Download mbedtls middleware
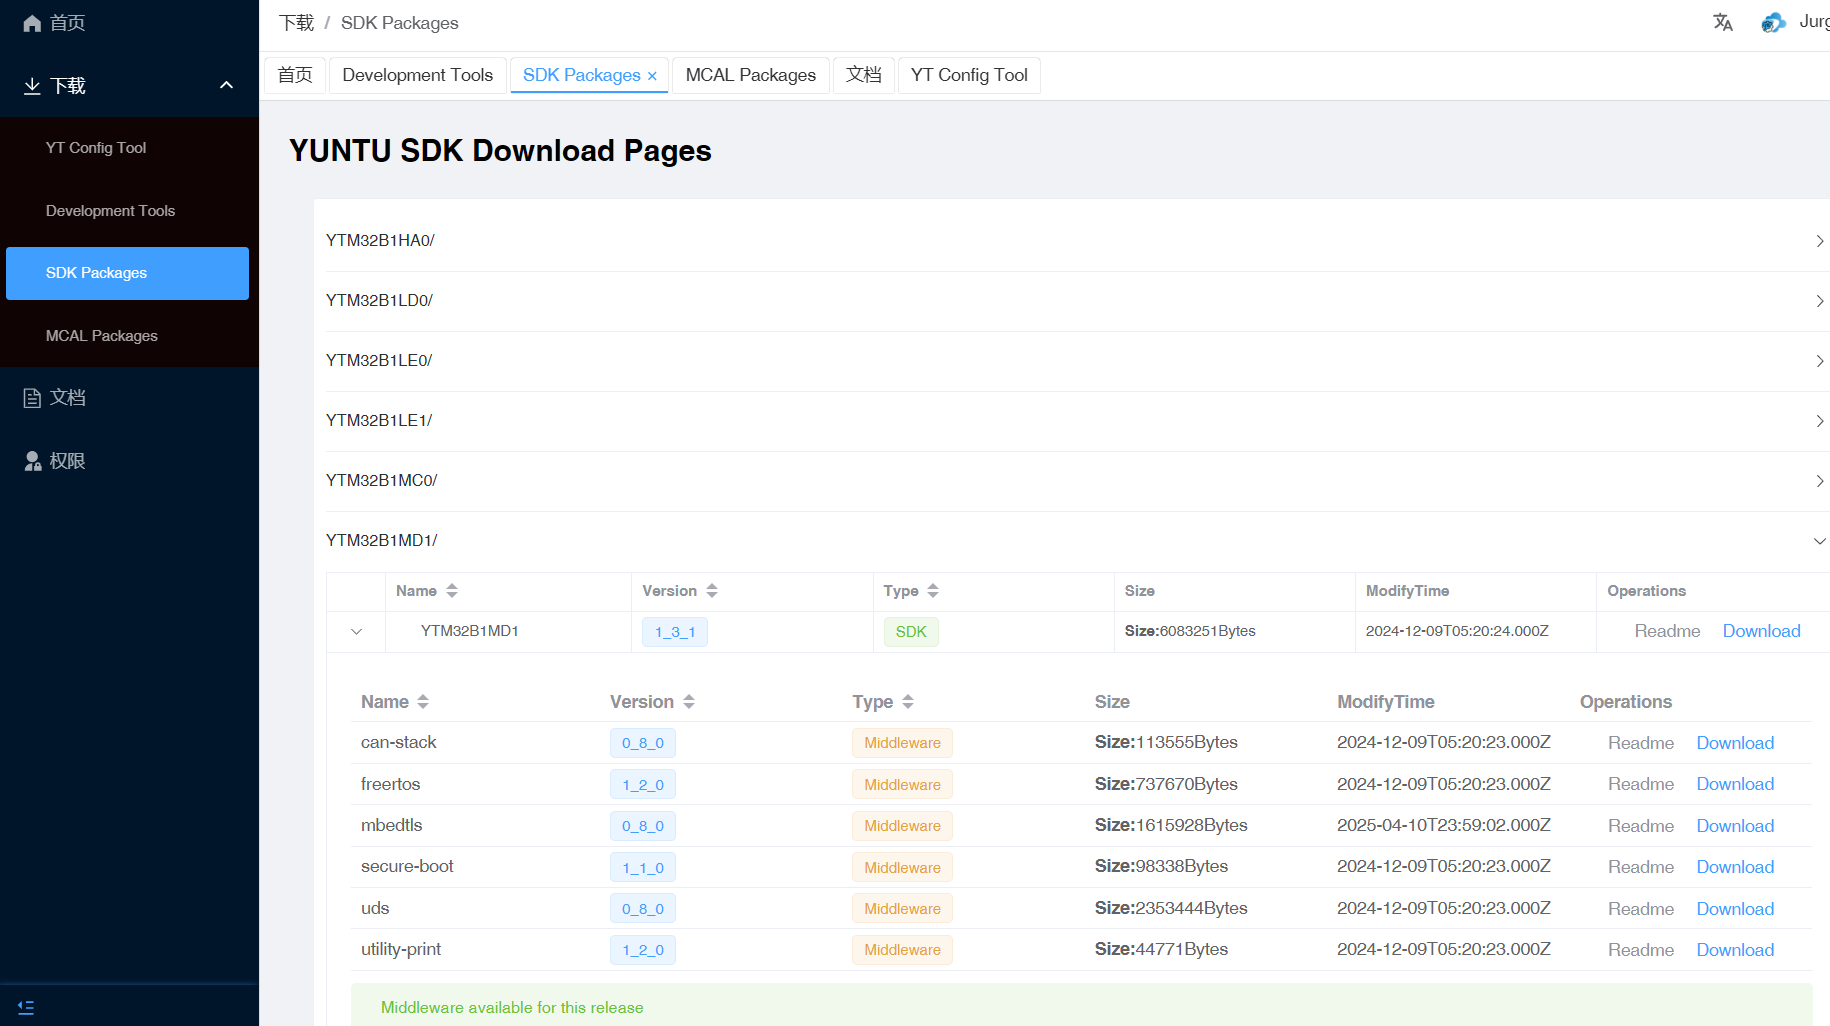 tap(1735, 826)
